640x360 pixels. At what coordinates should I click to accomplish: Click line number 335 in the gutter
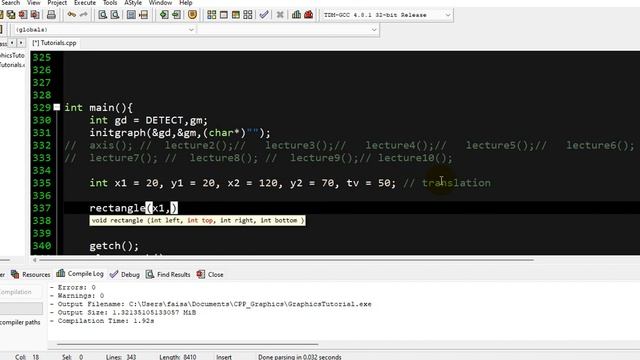click(x=42, y=183)
